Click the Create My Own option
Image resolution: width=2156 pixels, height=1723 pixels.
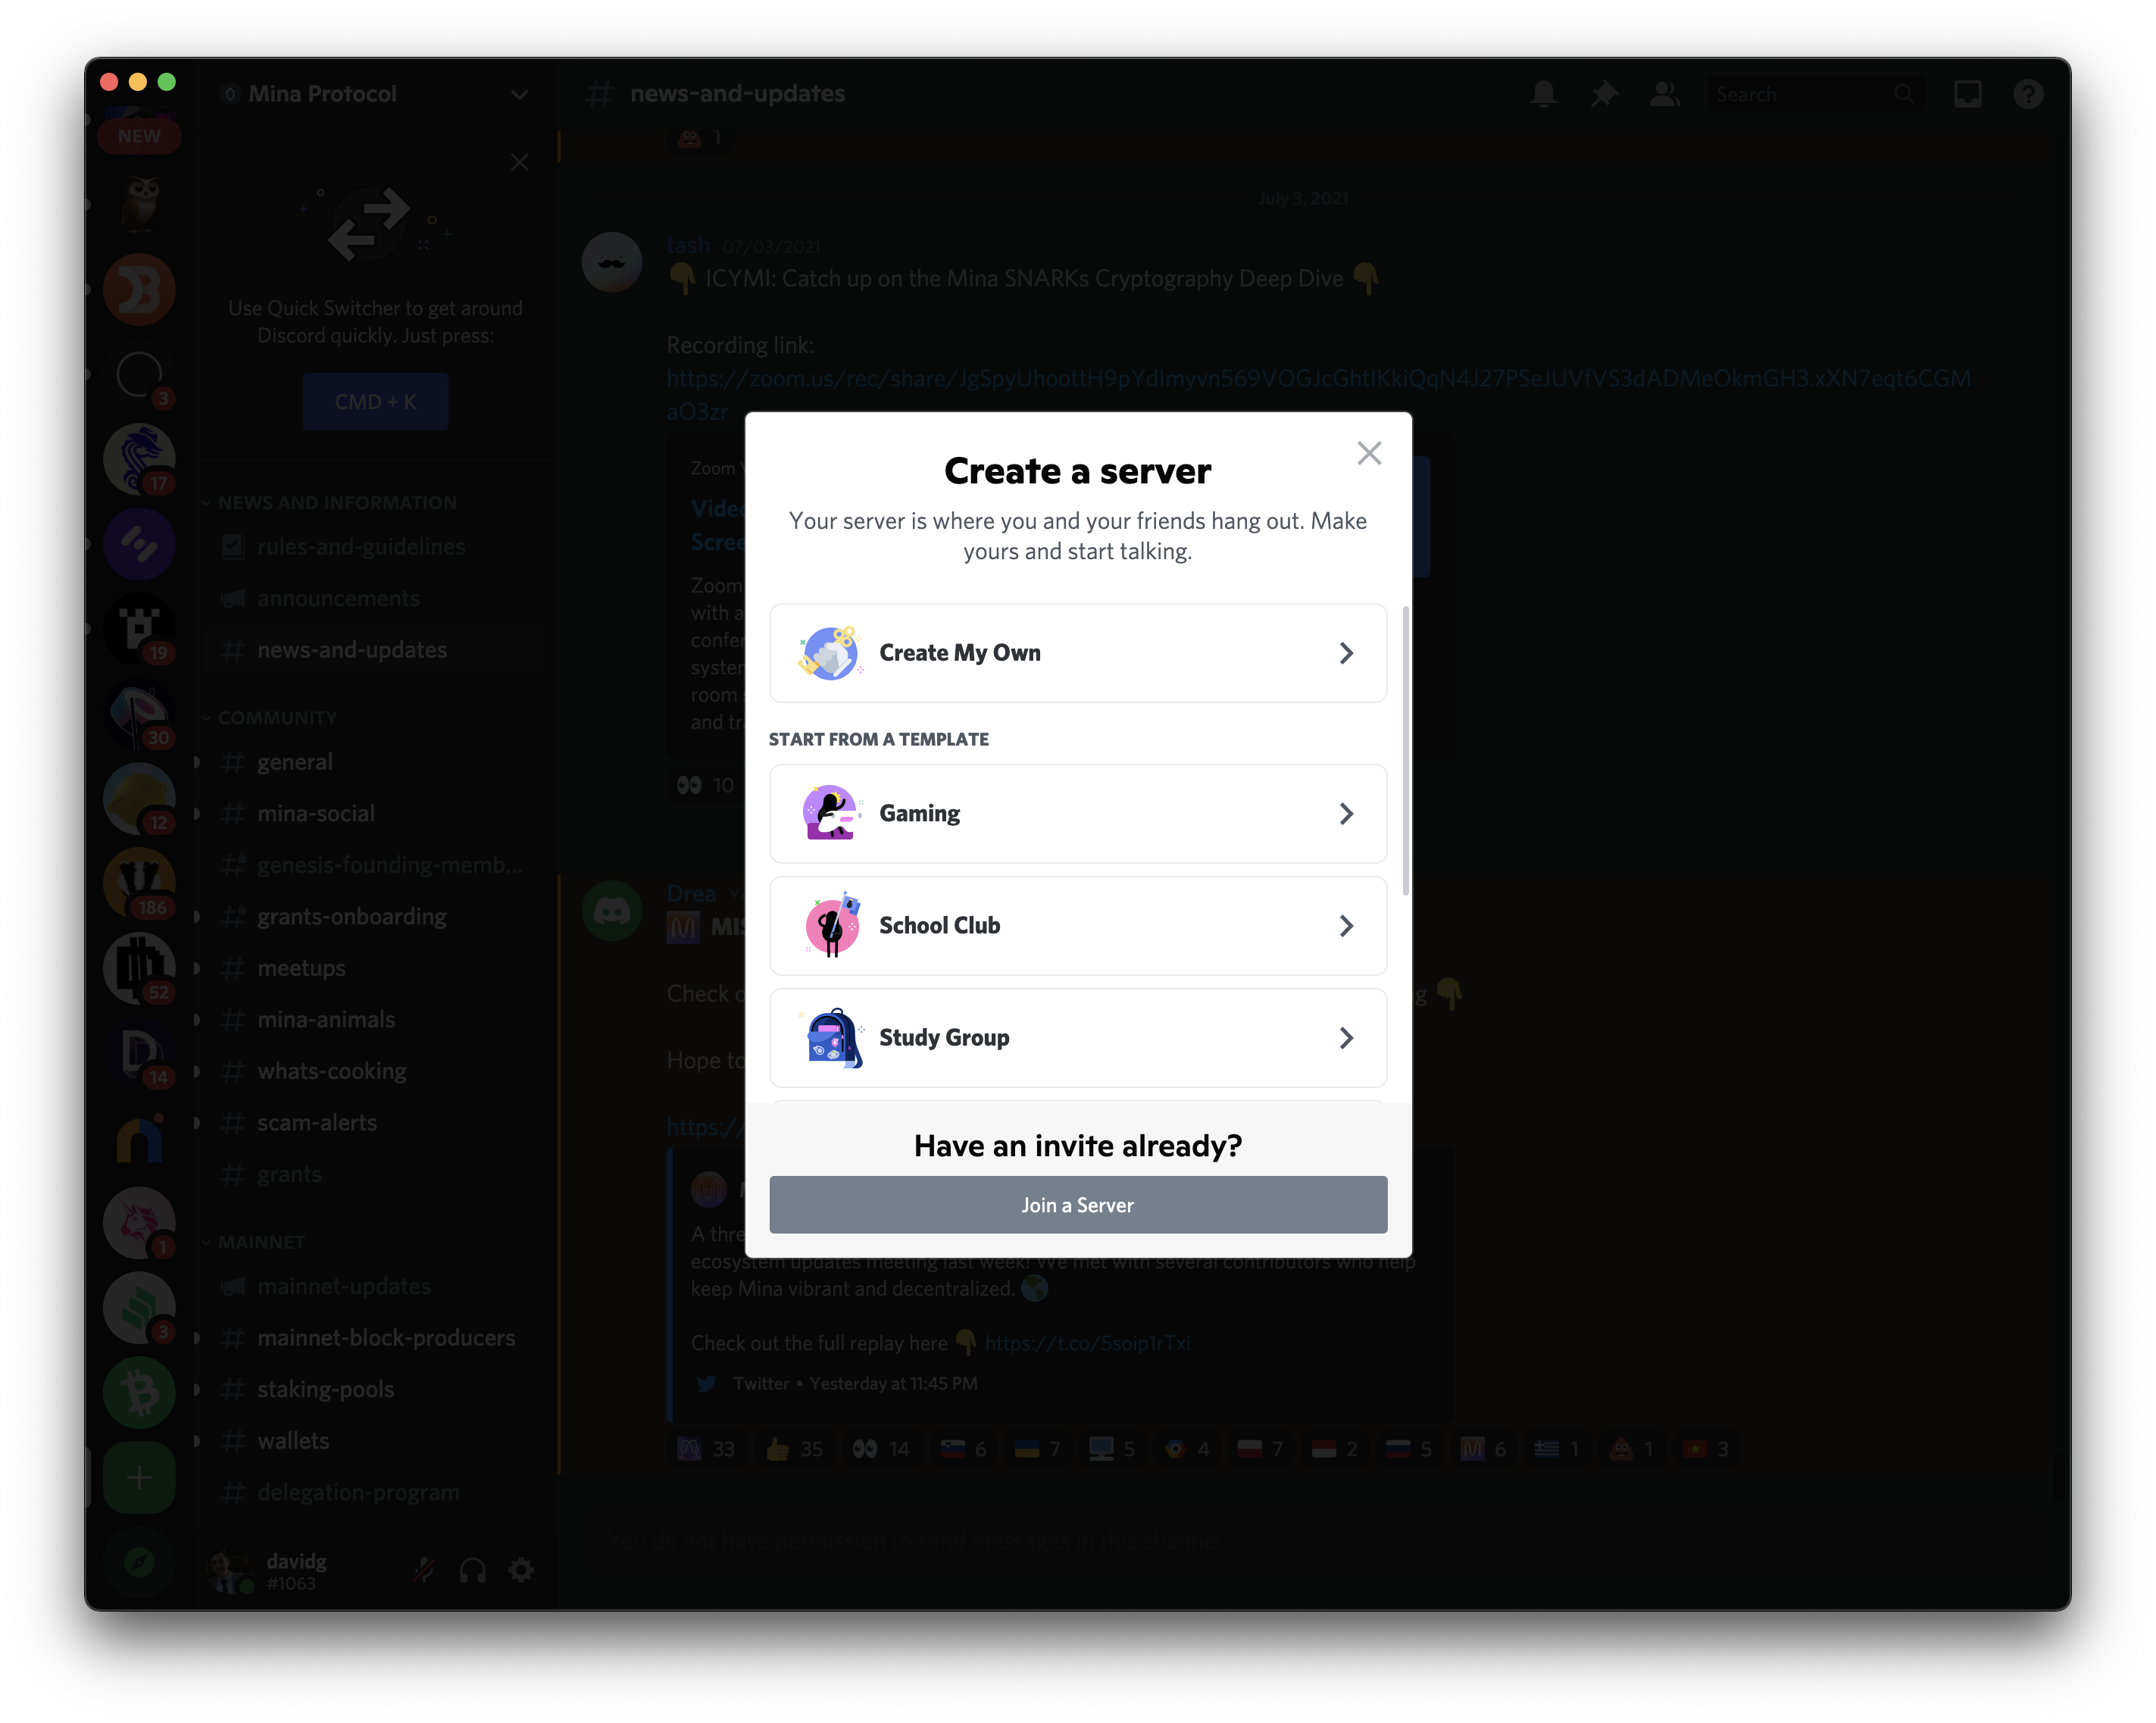1077,652
